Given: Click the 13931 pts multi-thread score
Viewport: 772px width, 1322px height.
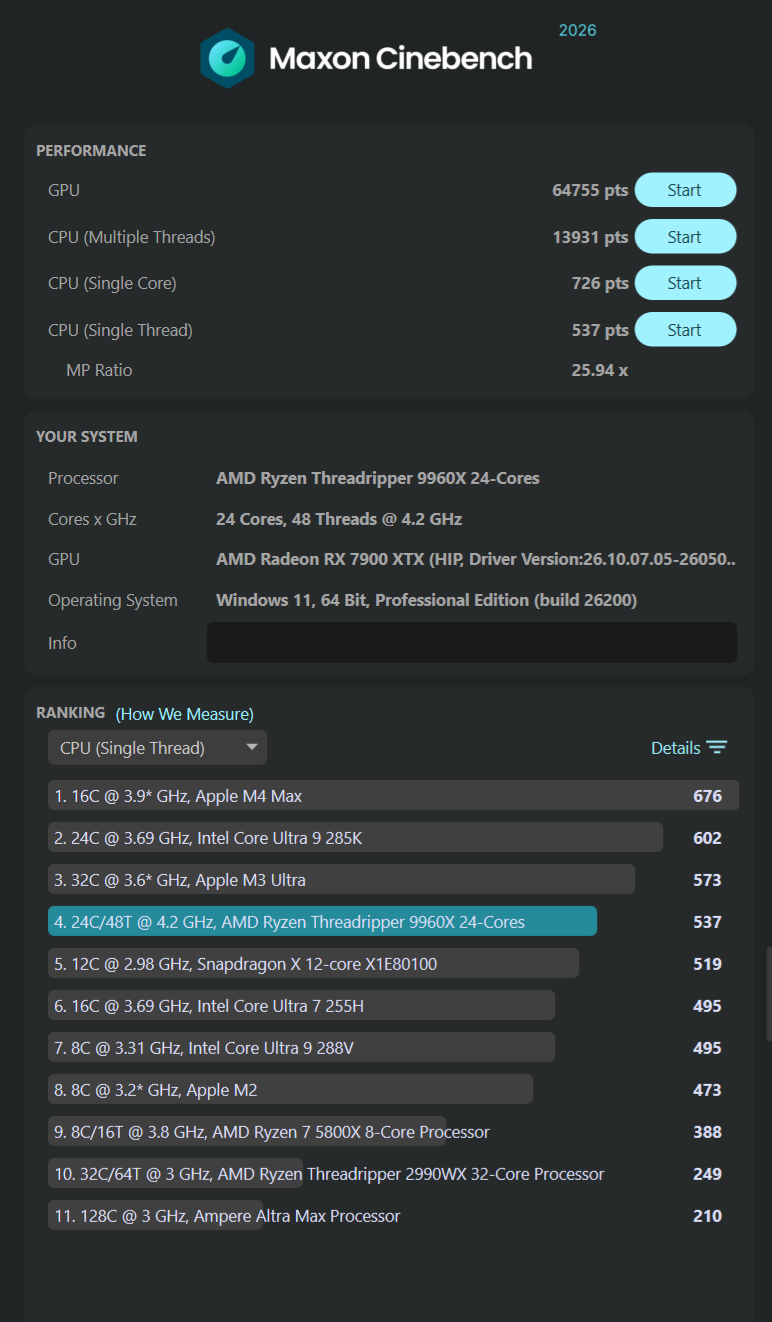Looking at the screenshot, I should (x=590, y=237).
